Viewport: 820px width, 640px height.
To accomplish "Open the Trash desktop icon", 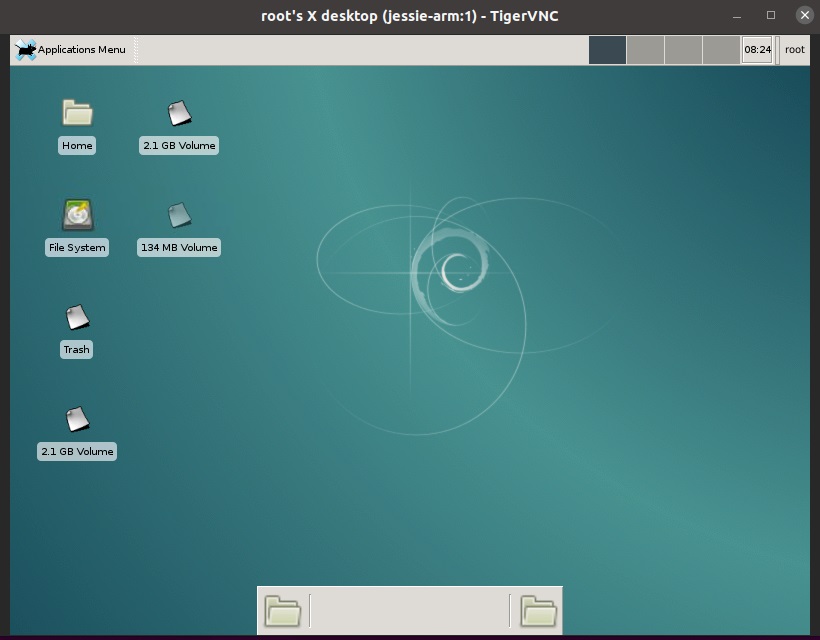I will click(x=76, y=318).
